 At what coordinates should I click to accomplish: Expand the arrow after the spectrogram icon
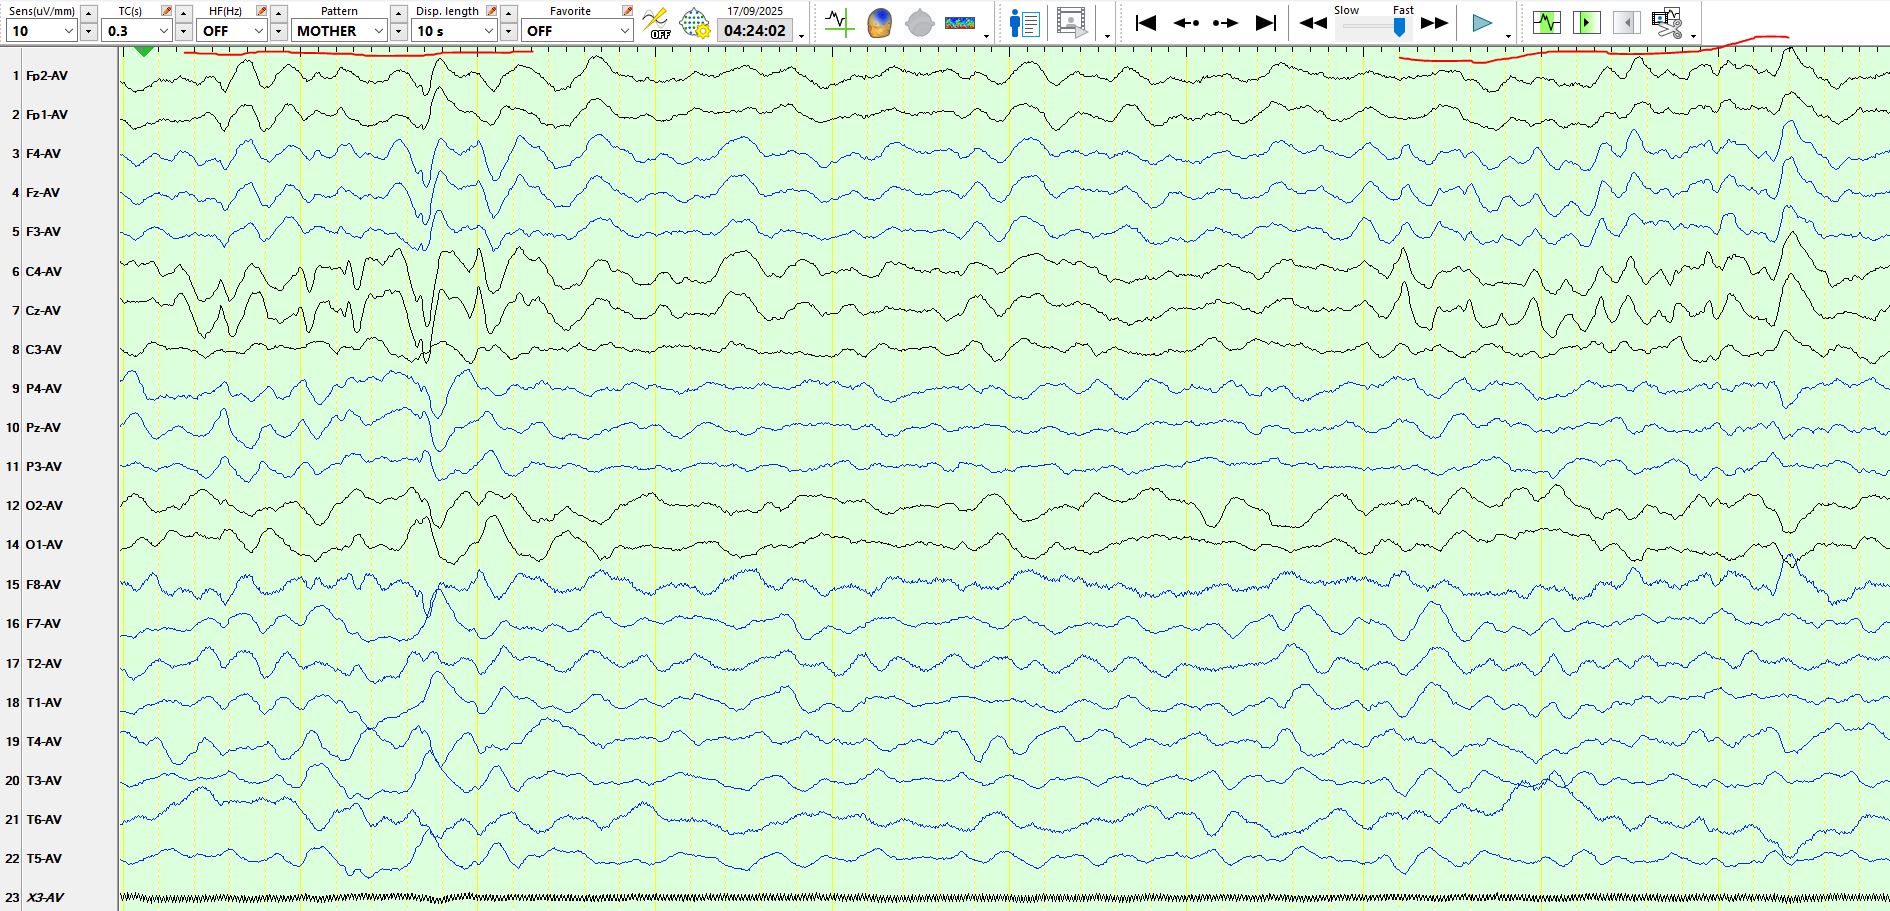tap(987, 36)
